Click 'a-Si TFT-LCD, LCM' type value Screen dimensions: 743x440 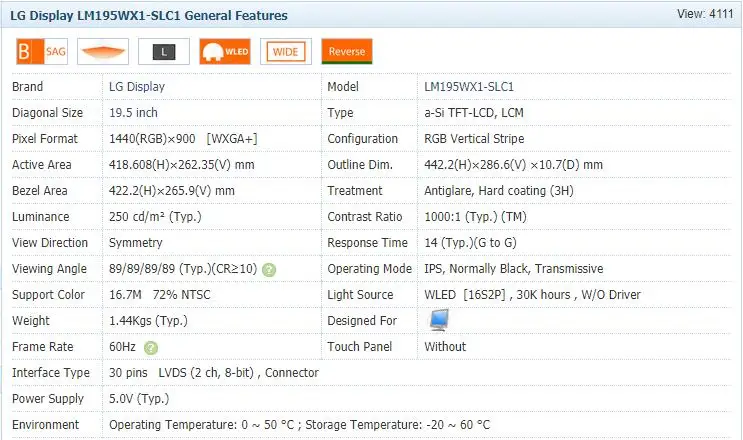(x=474, y=113)
